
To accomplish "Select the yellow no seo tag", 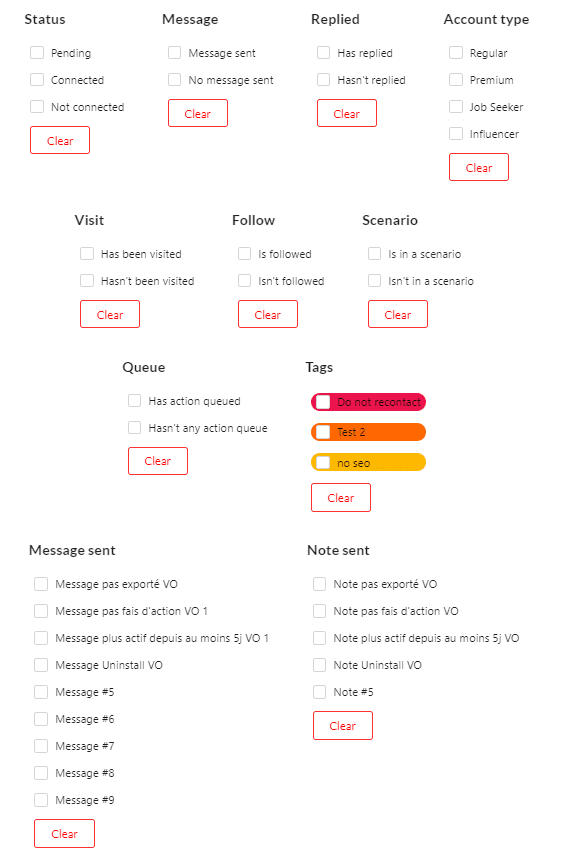I will (368, 462).
